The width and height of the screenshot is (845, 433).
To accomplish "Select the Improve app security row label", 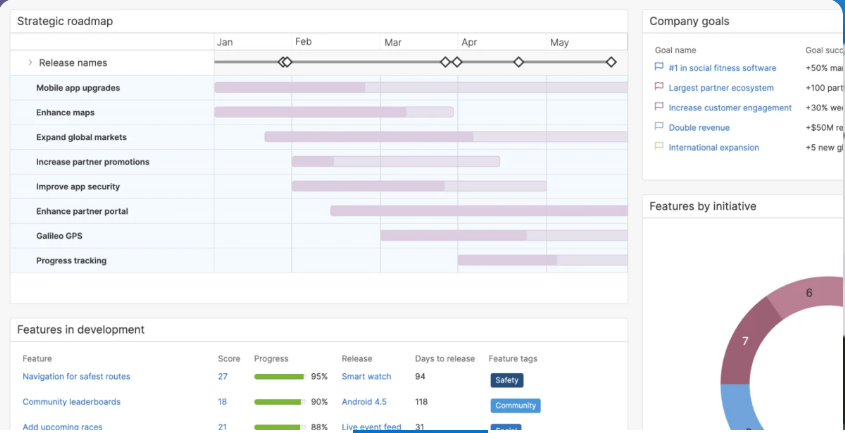I will pos(78,187).
